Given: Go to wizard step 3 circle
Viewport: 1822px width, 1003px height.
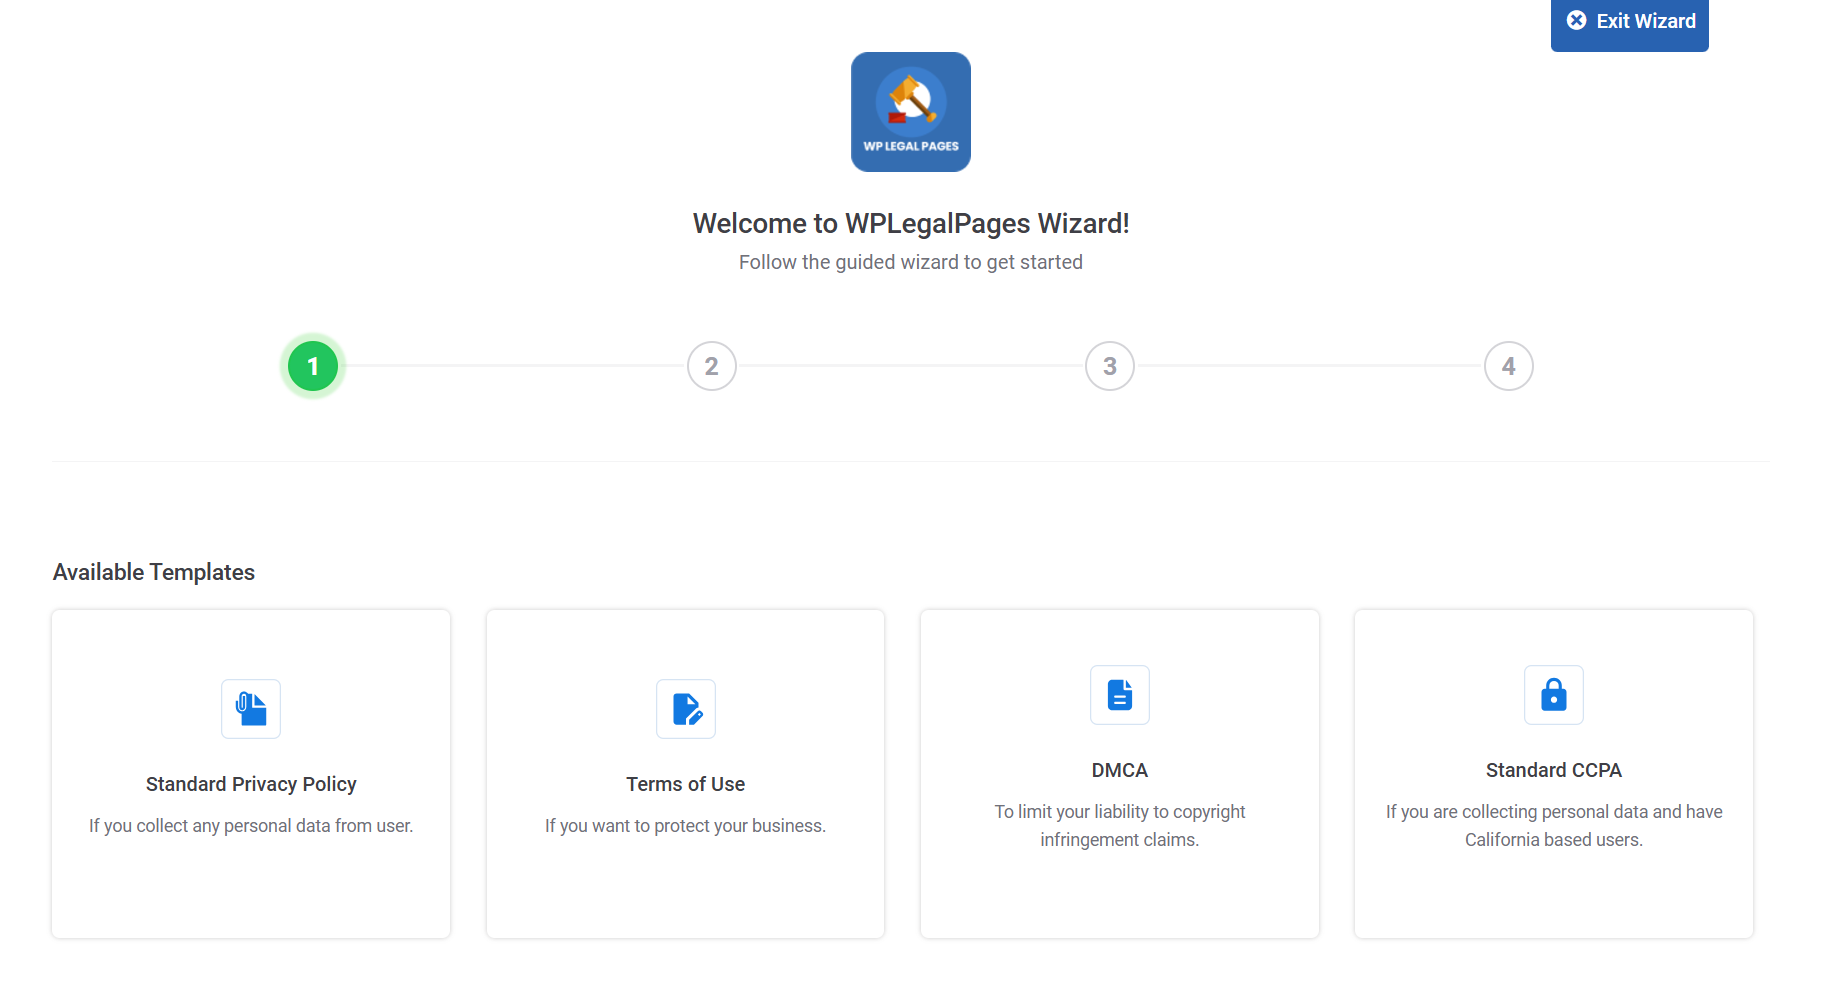Looking at the screenshot, I should click(1110, 366).
